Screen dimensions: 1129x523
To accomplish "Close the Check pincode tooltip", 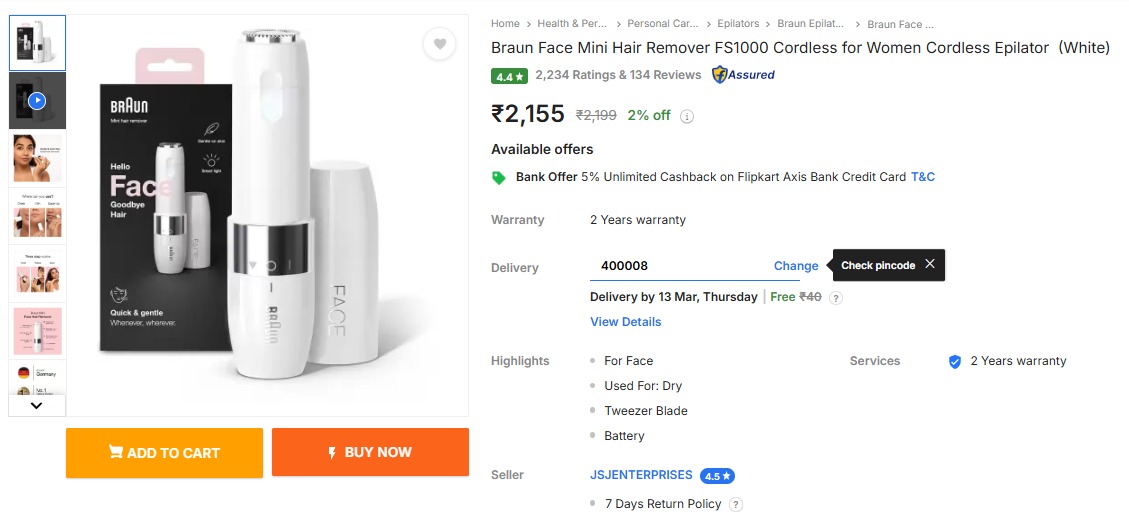I will [930, 264].
